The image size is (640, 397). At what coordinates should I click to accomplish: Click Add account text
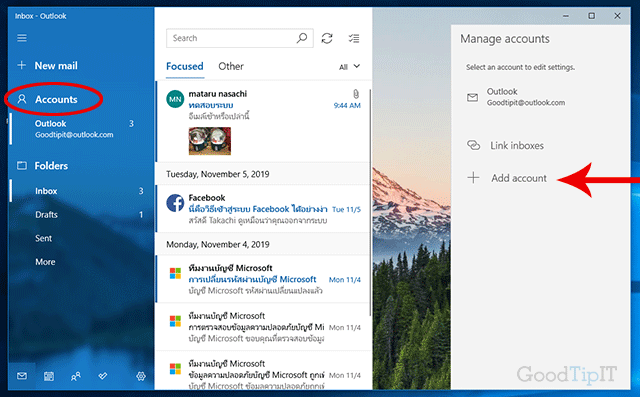(519, 178)
